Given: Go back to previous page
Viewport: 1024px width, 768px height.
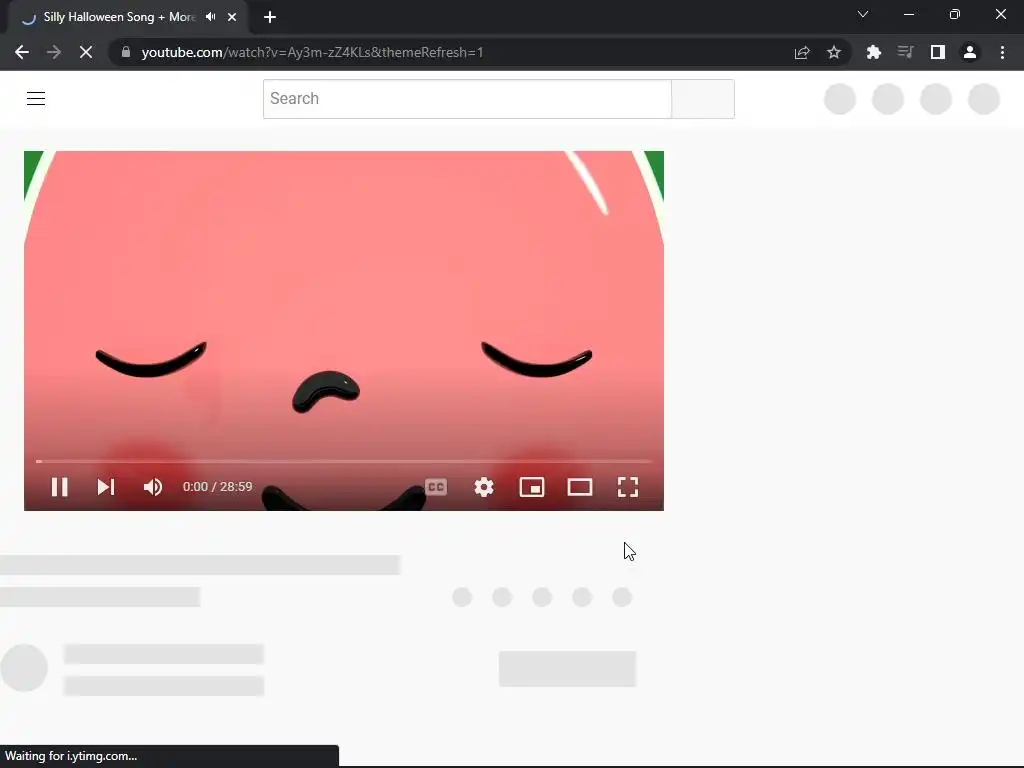Looking at the screenshot, I should [22, 52].
